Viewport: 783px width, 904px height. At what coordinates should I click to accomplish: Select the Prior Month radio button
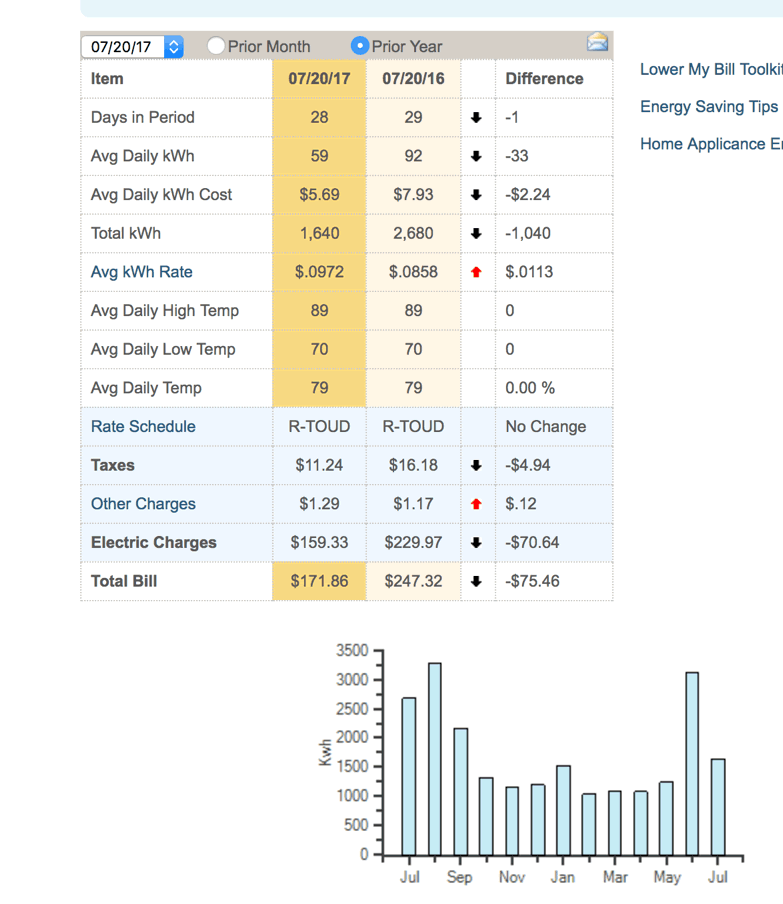216,46
